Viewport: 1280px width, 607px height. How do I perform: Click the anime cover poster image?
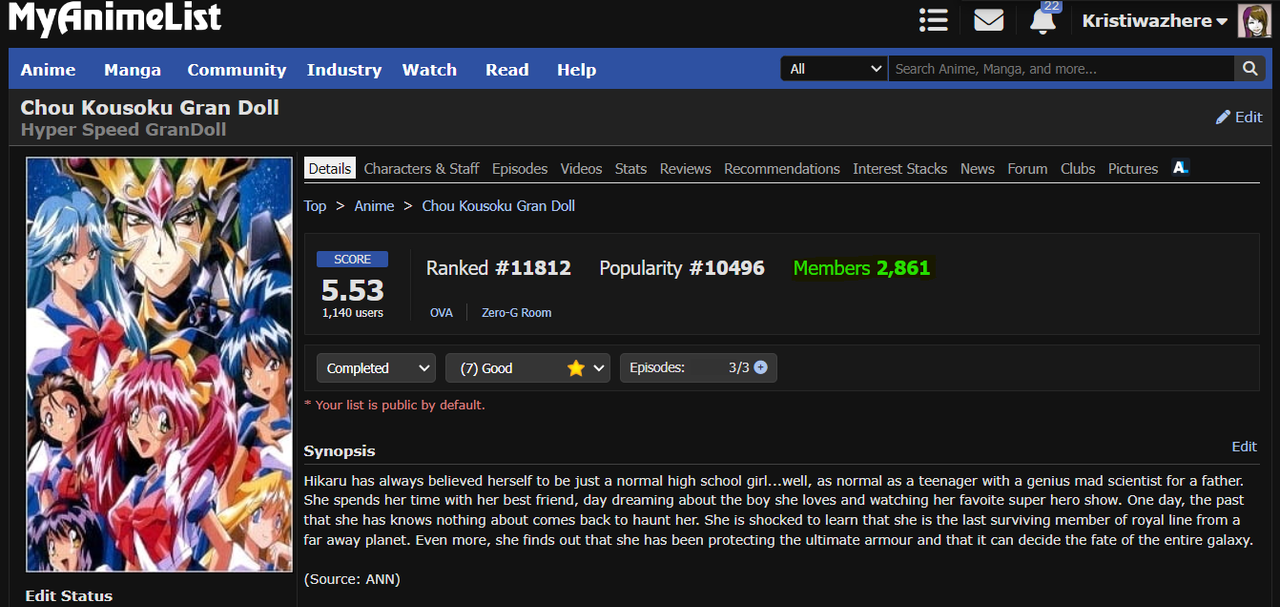159,364
